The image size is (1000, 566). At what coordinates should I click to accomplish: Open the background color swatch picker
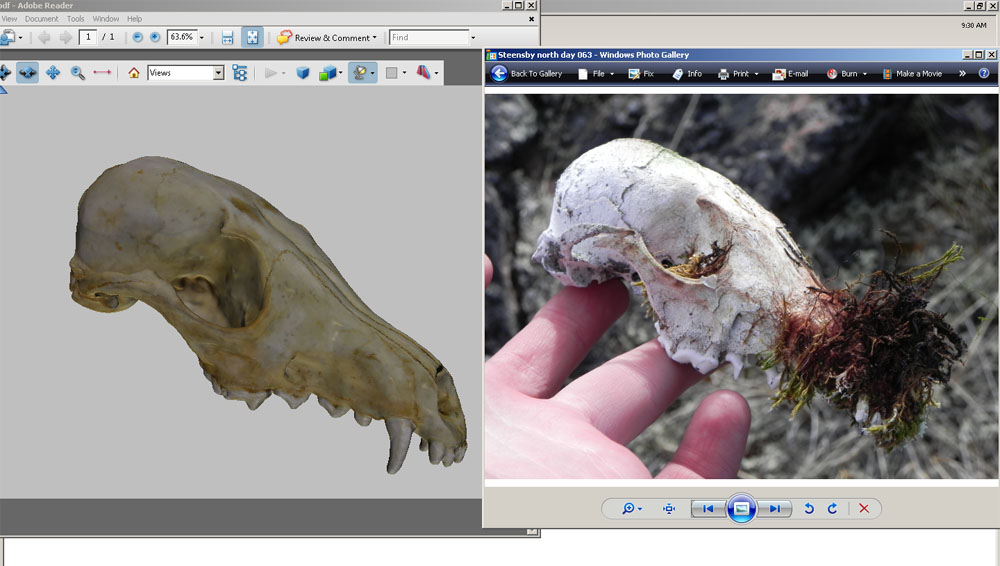[x=392, y=73]
